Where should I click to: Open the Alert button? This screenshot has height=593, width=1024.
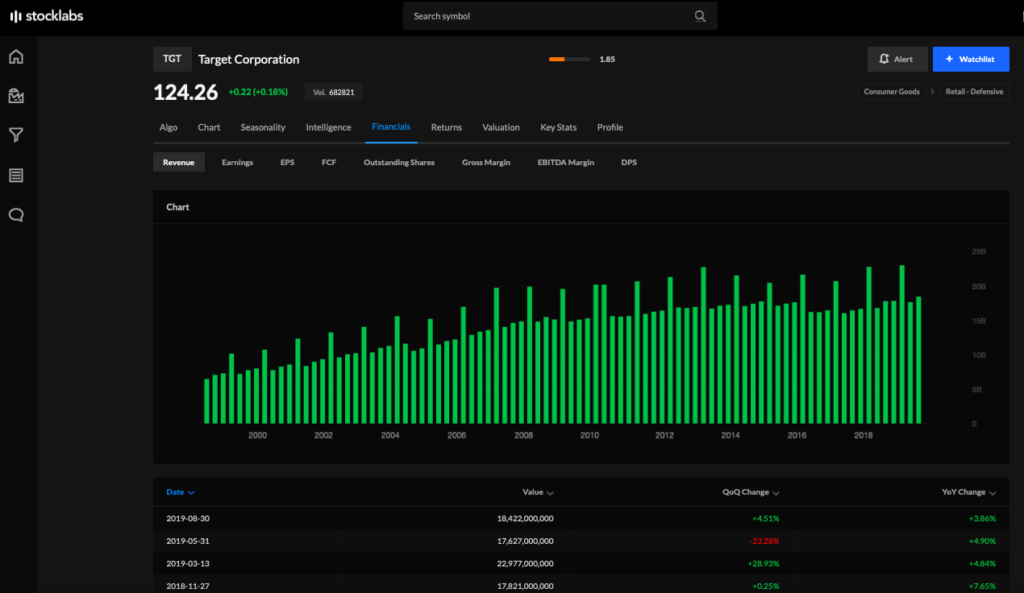pyautogui.click(x=897, y=59)
